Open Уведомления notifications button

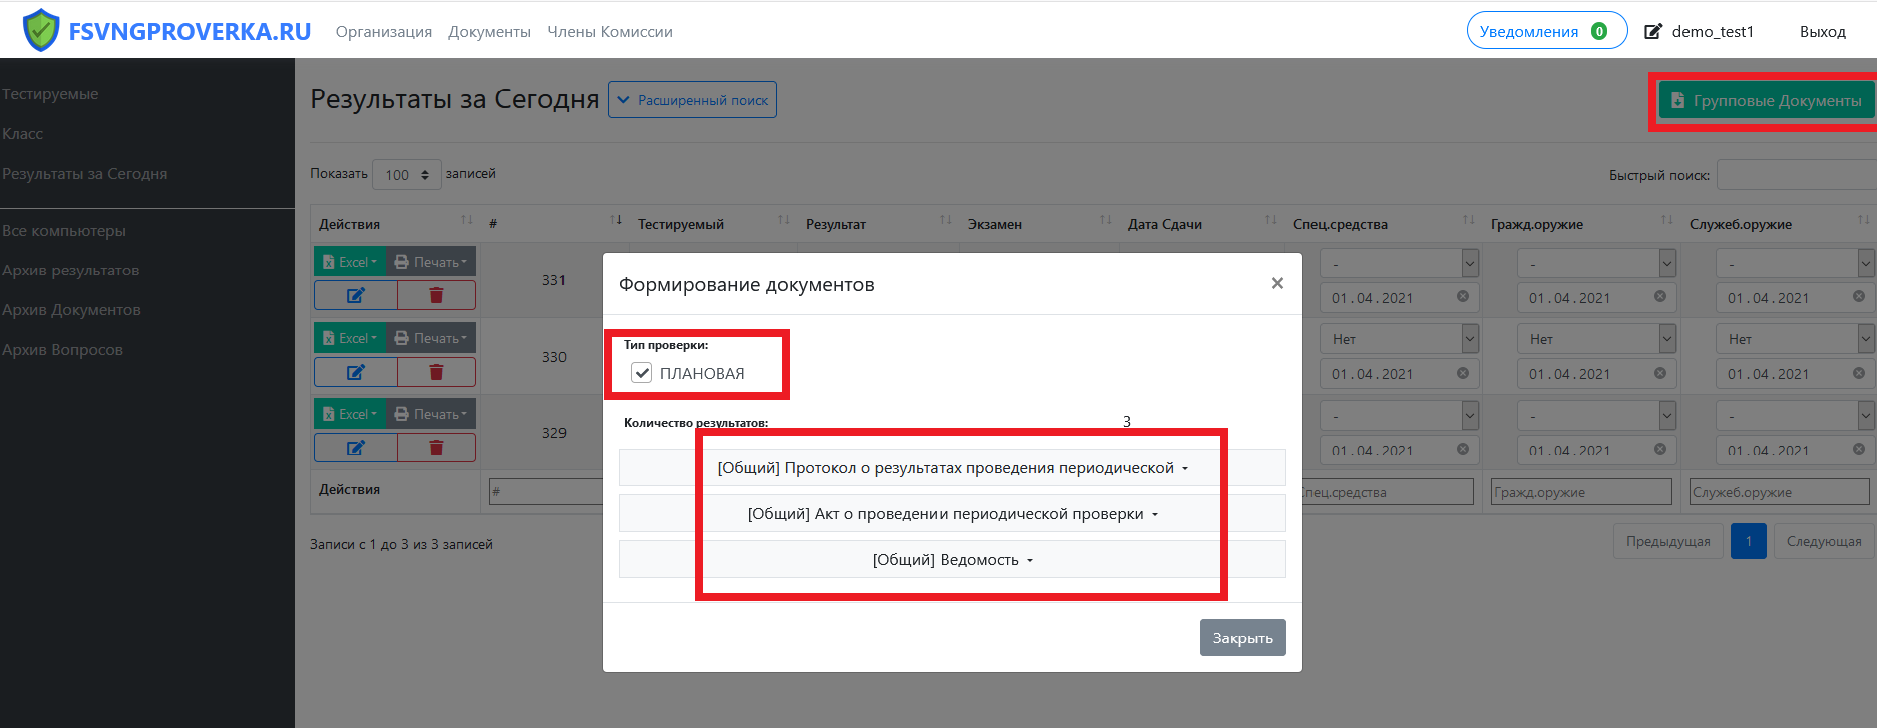[1546, 31]
